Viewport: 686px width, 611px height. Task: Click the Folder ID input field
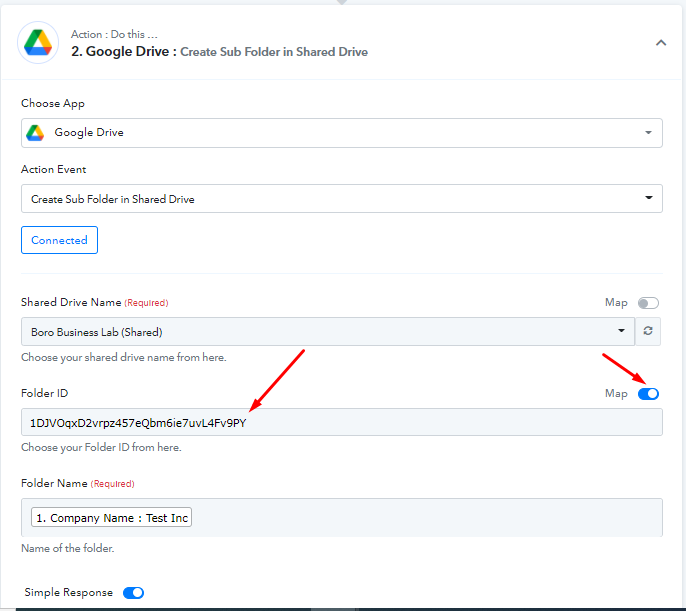click(x=342, y=422)
